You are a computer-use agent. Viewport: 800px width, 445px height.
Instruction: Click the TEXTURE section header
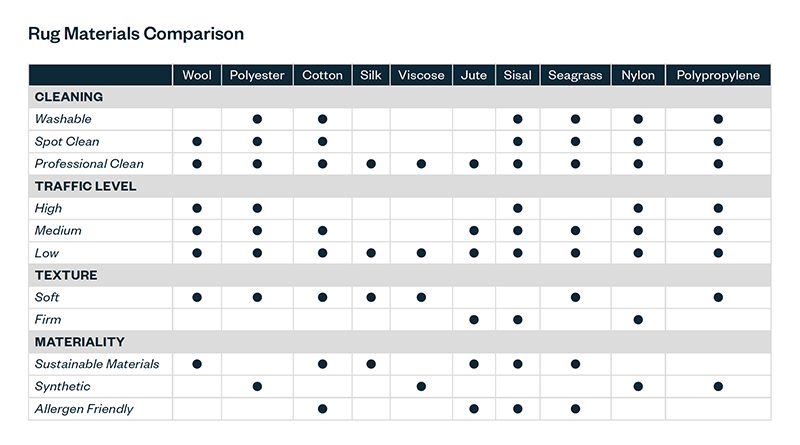[x=66, y=276]
